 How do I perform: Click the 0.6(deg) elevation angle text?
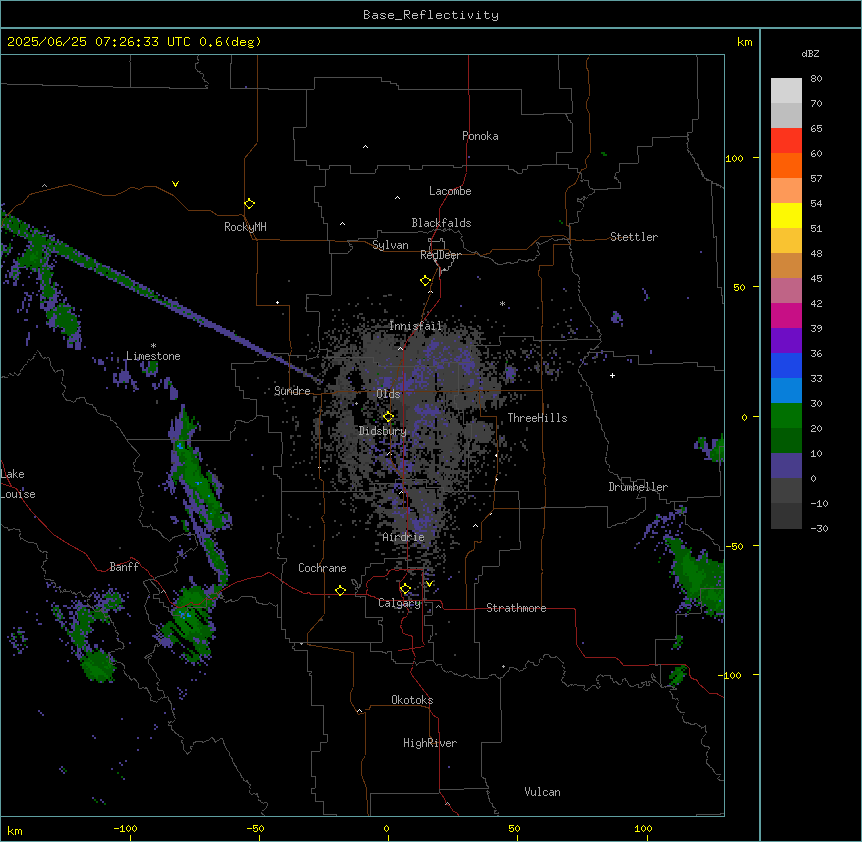click(x=230, y=42)
